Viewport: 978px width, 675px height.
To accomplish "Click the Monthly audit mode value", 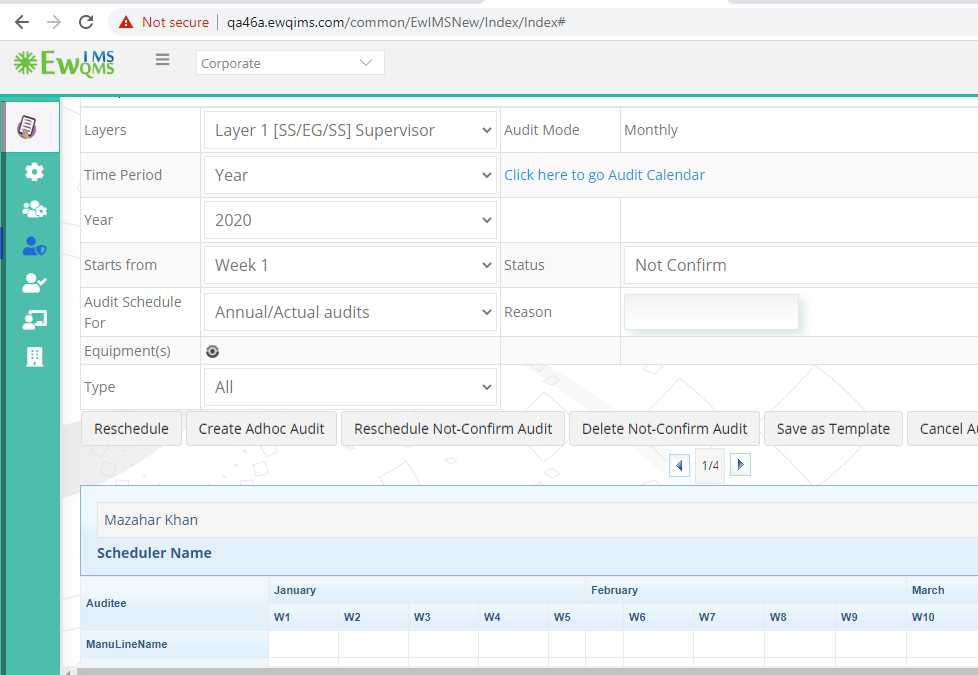I will (651, 130).
